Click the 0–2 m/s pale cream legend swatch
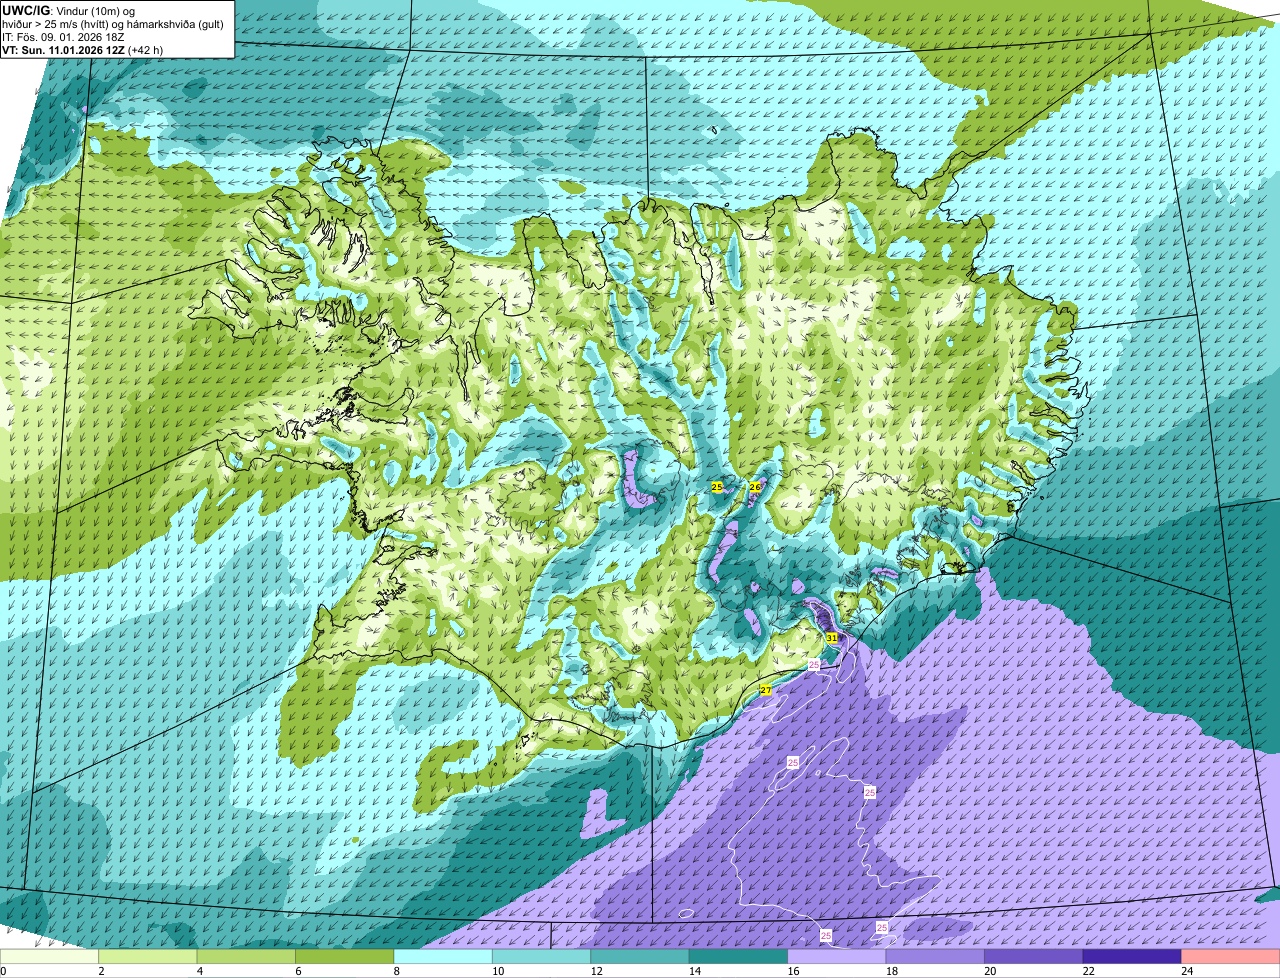Viewport: 1280px width, 978px height. [50, 956]
